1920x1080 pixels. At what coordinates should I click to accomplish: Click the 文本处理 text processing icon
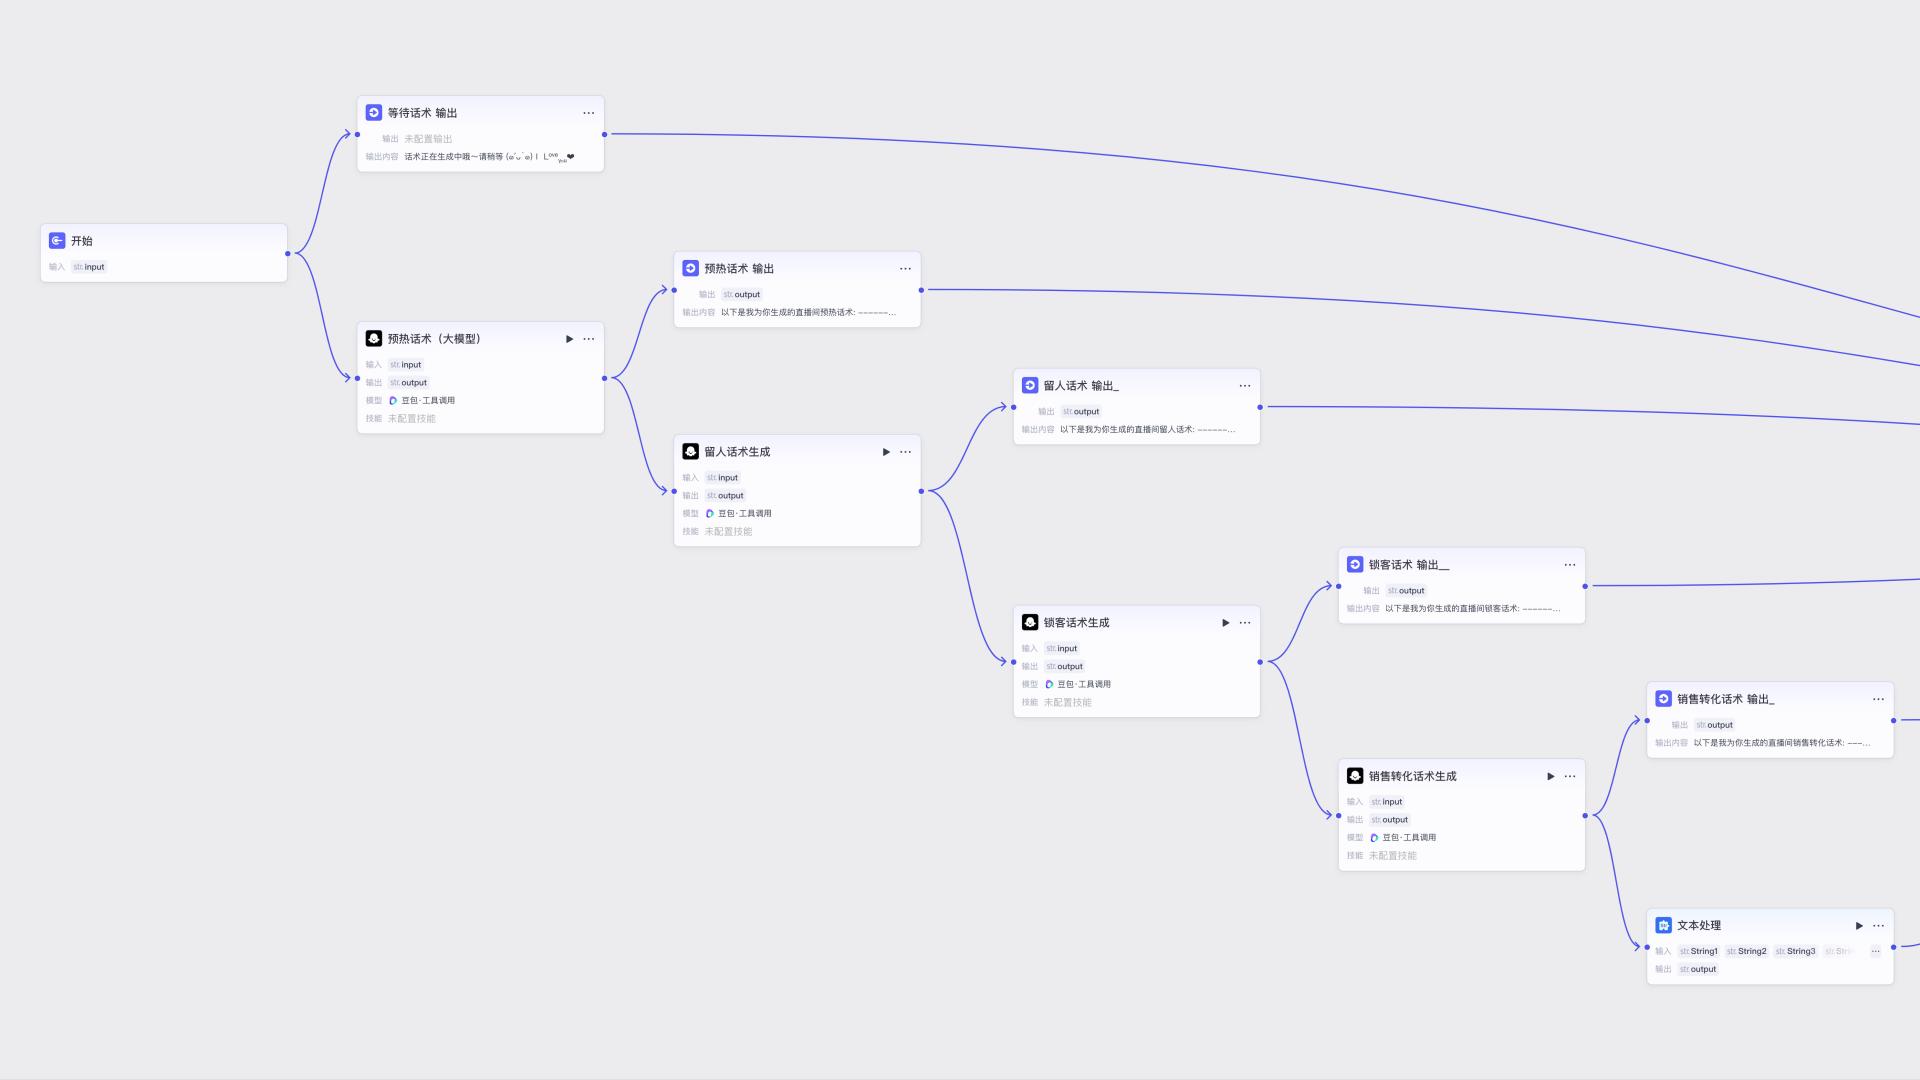pos(1663,926)
